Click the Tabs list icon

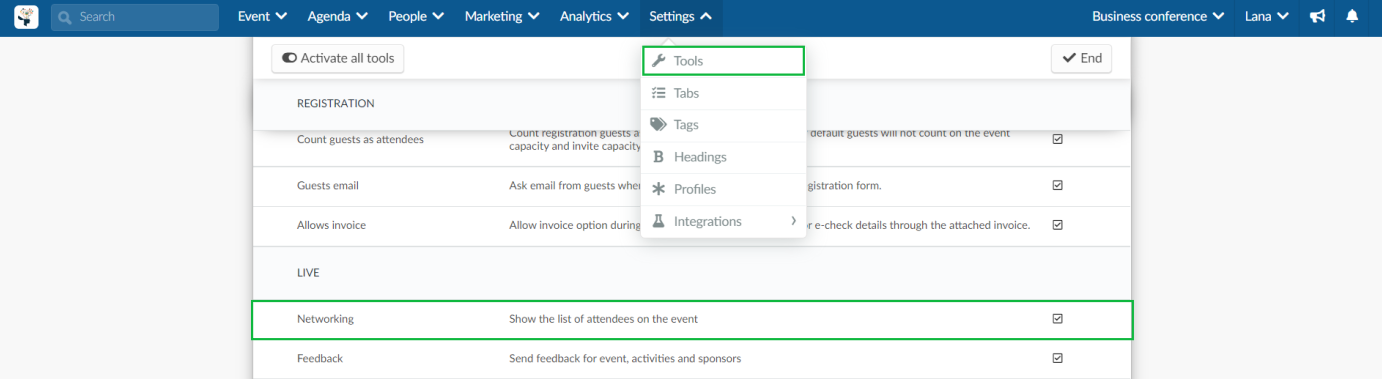coord(658,93)
